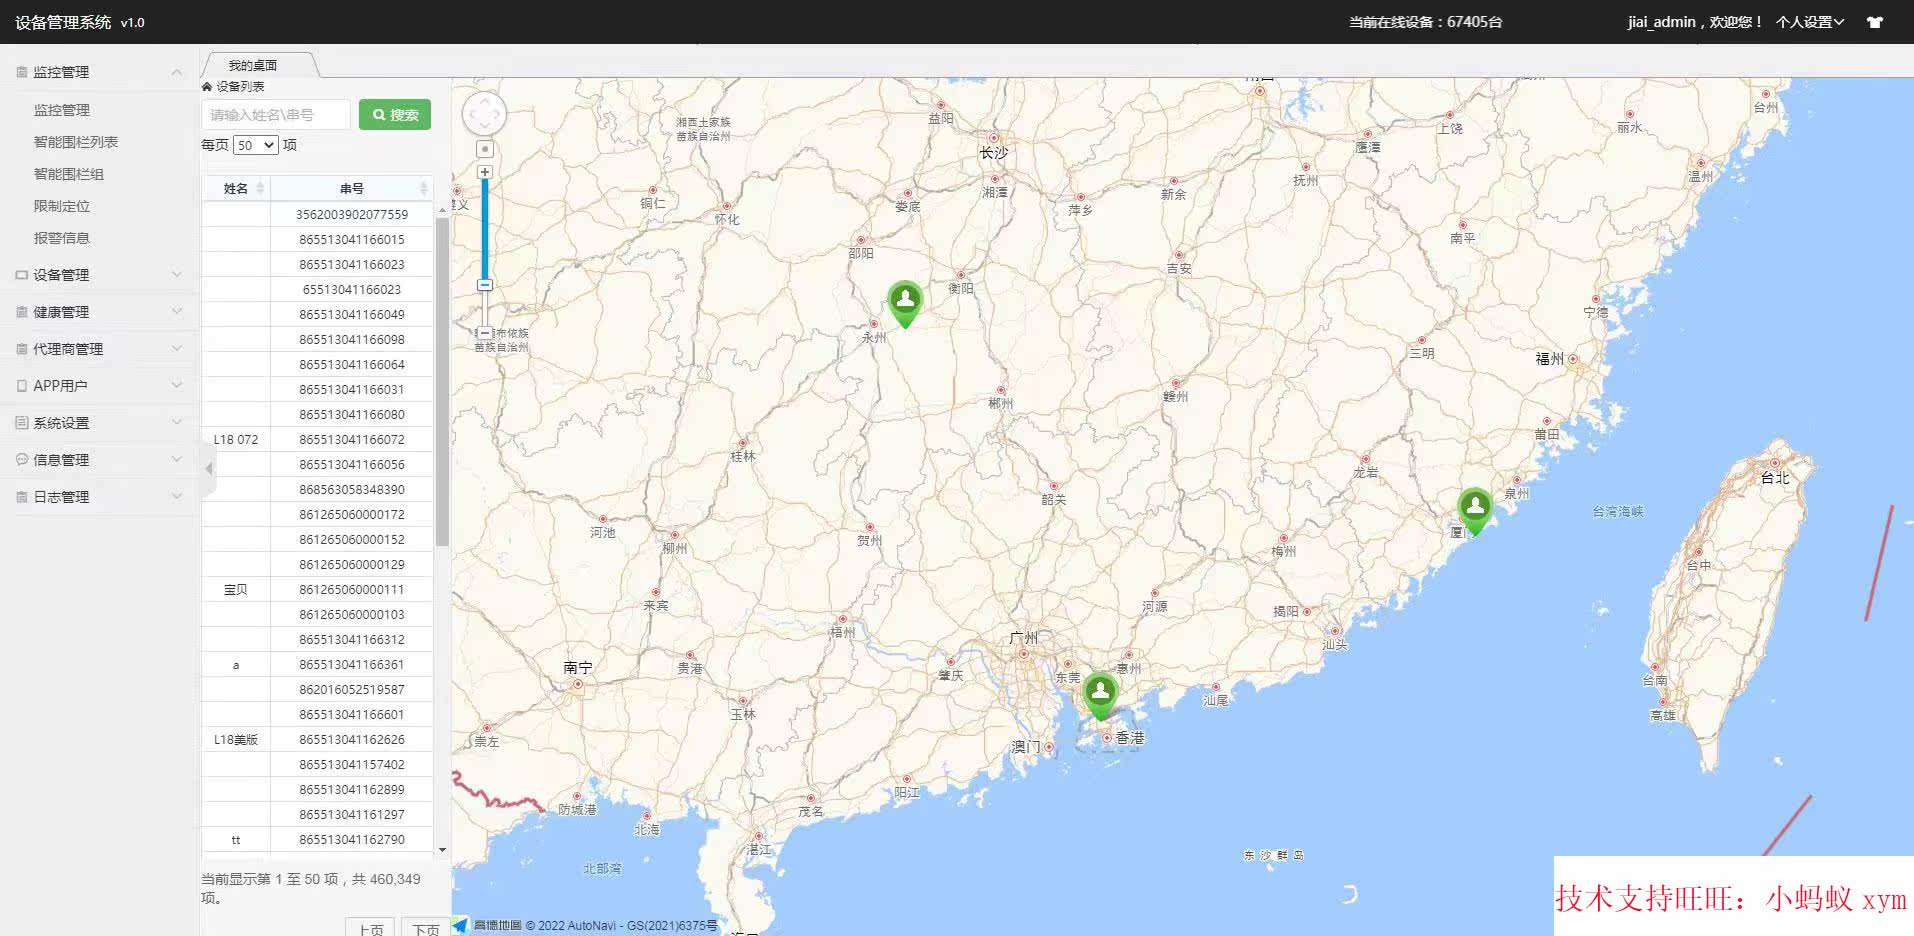This screenshot has height=936, width=1914.
Task: Click the 系统设置 menu icon
Action: tap(22, 423)
